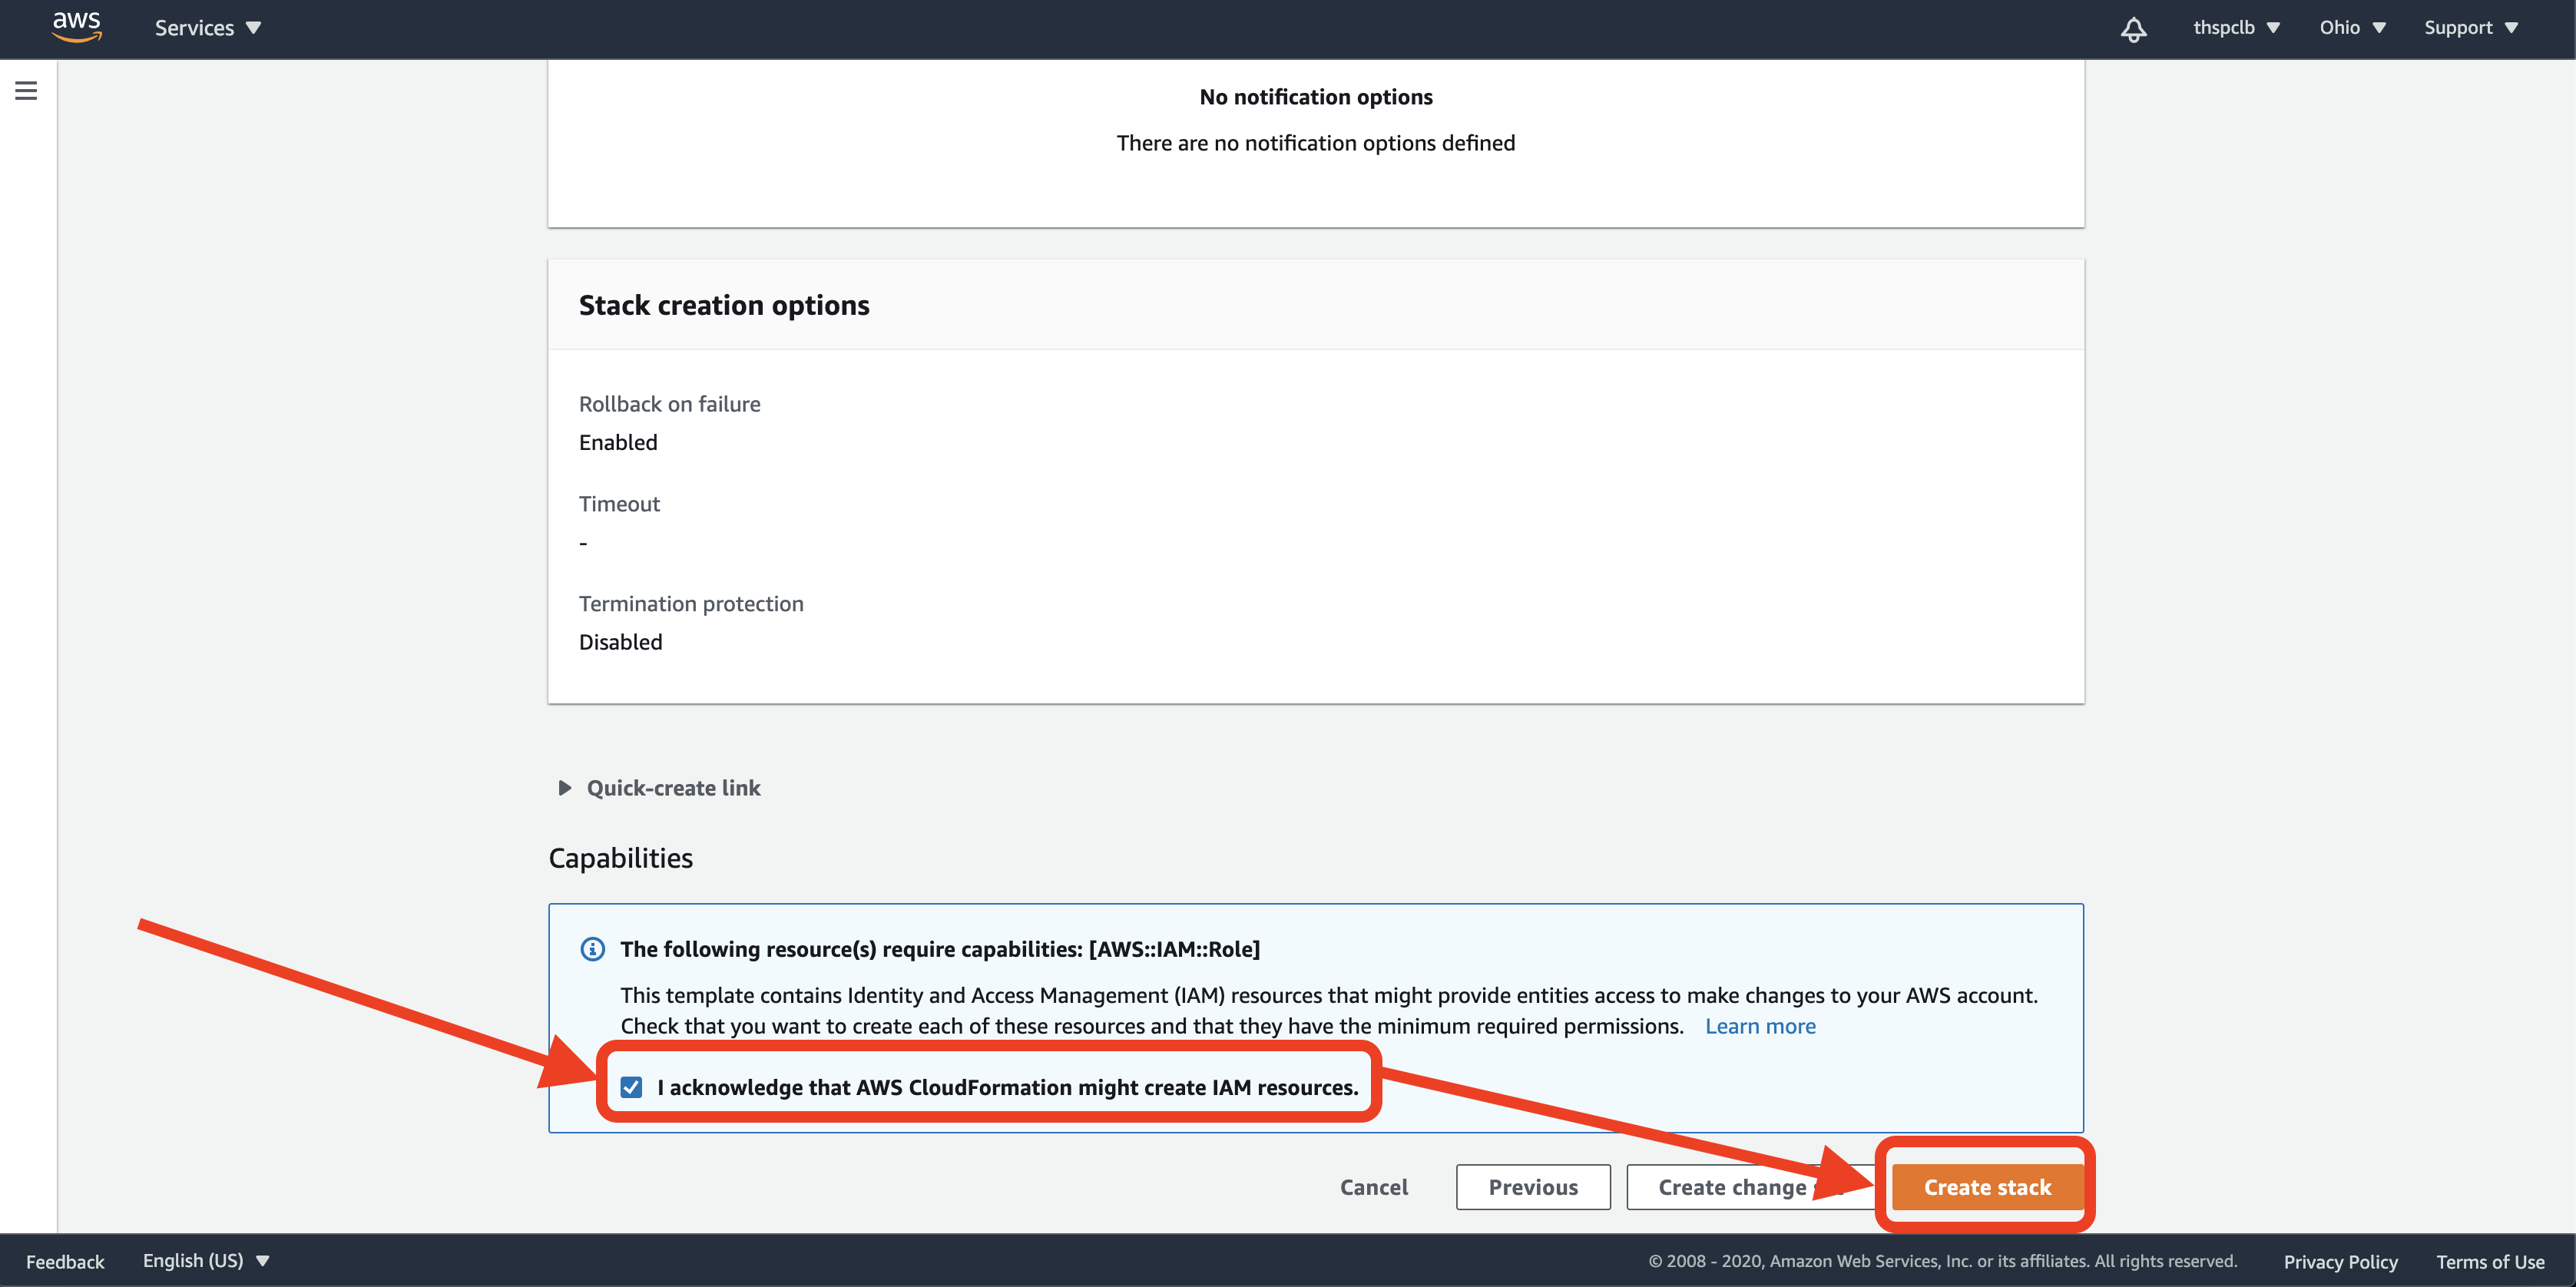Viewport: 2576px width, 1287px height.
Task: Go to the AWS console home logo
Action: [77, 27]
